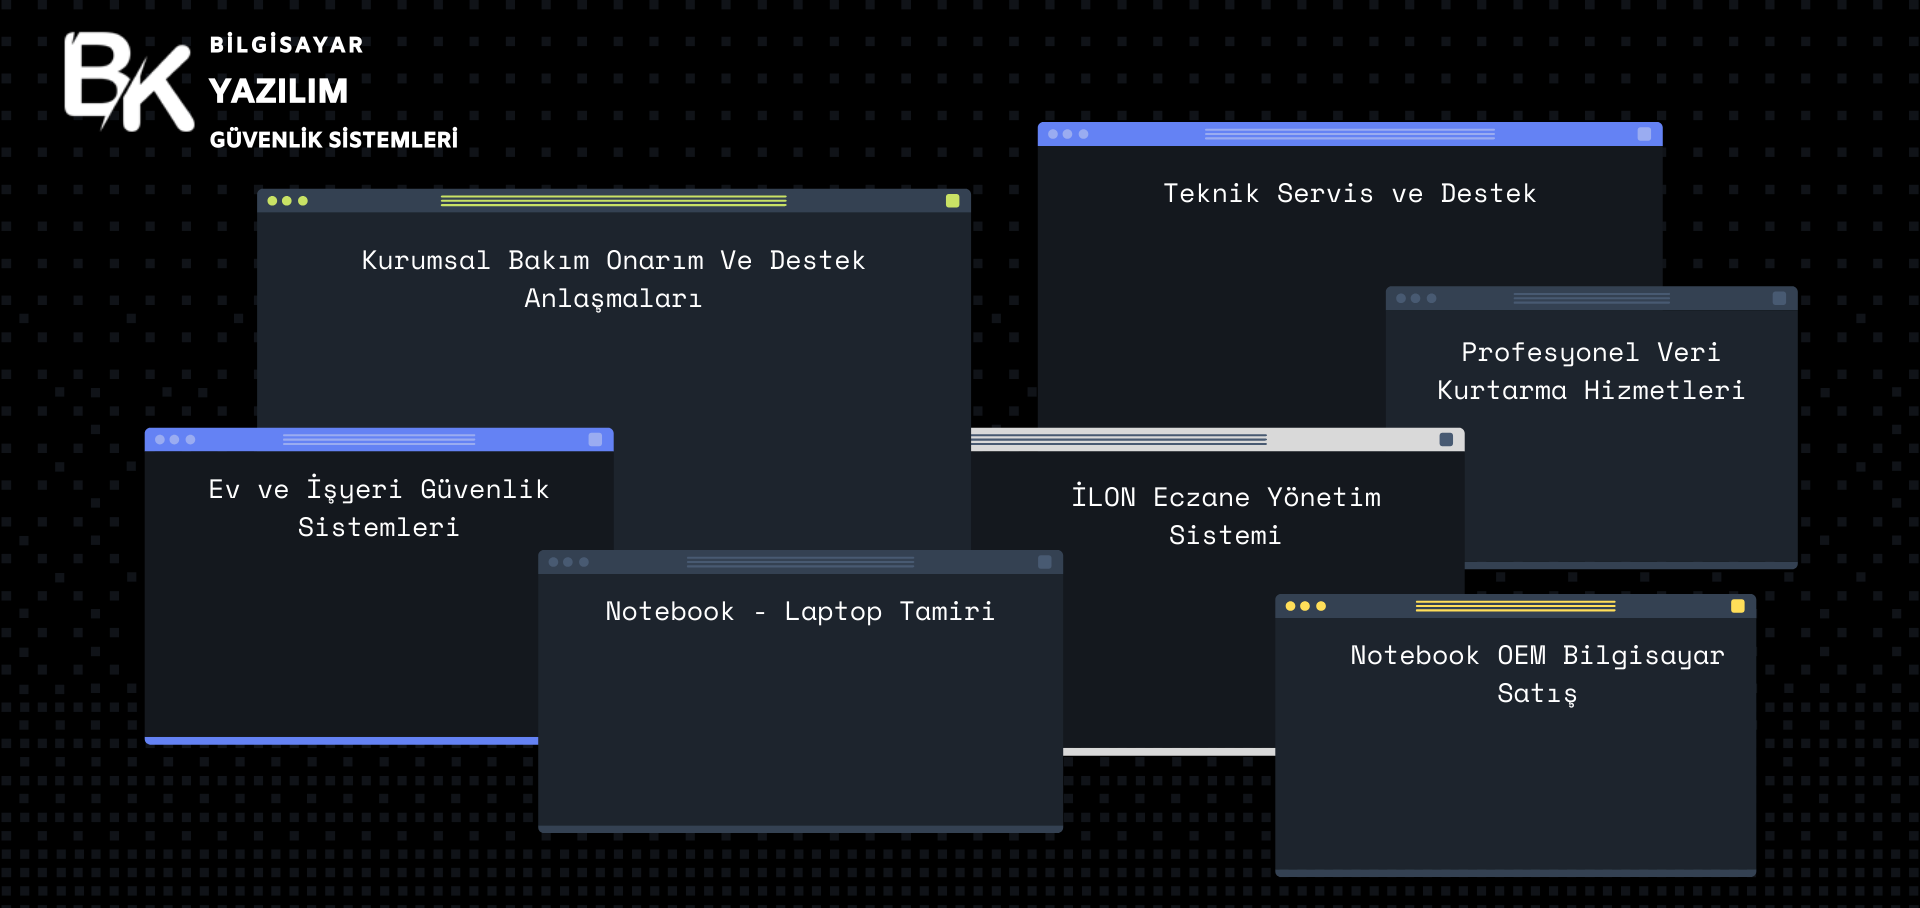Click square icon in Veri Kurtarma window titlebar
The height and width of the screenshot is (908, 1920).
[1779, 298]
